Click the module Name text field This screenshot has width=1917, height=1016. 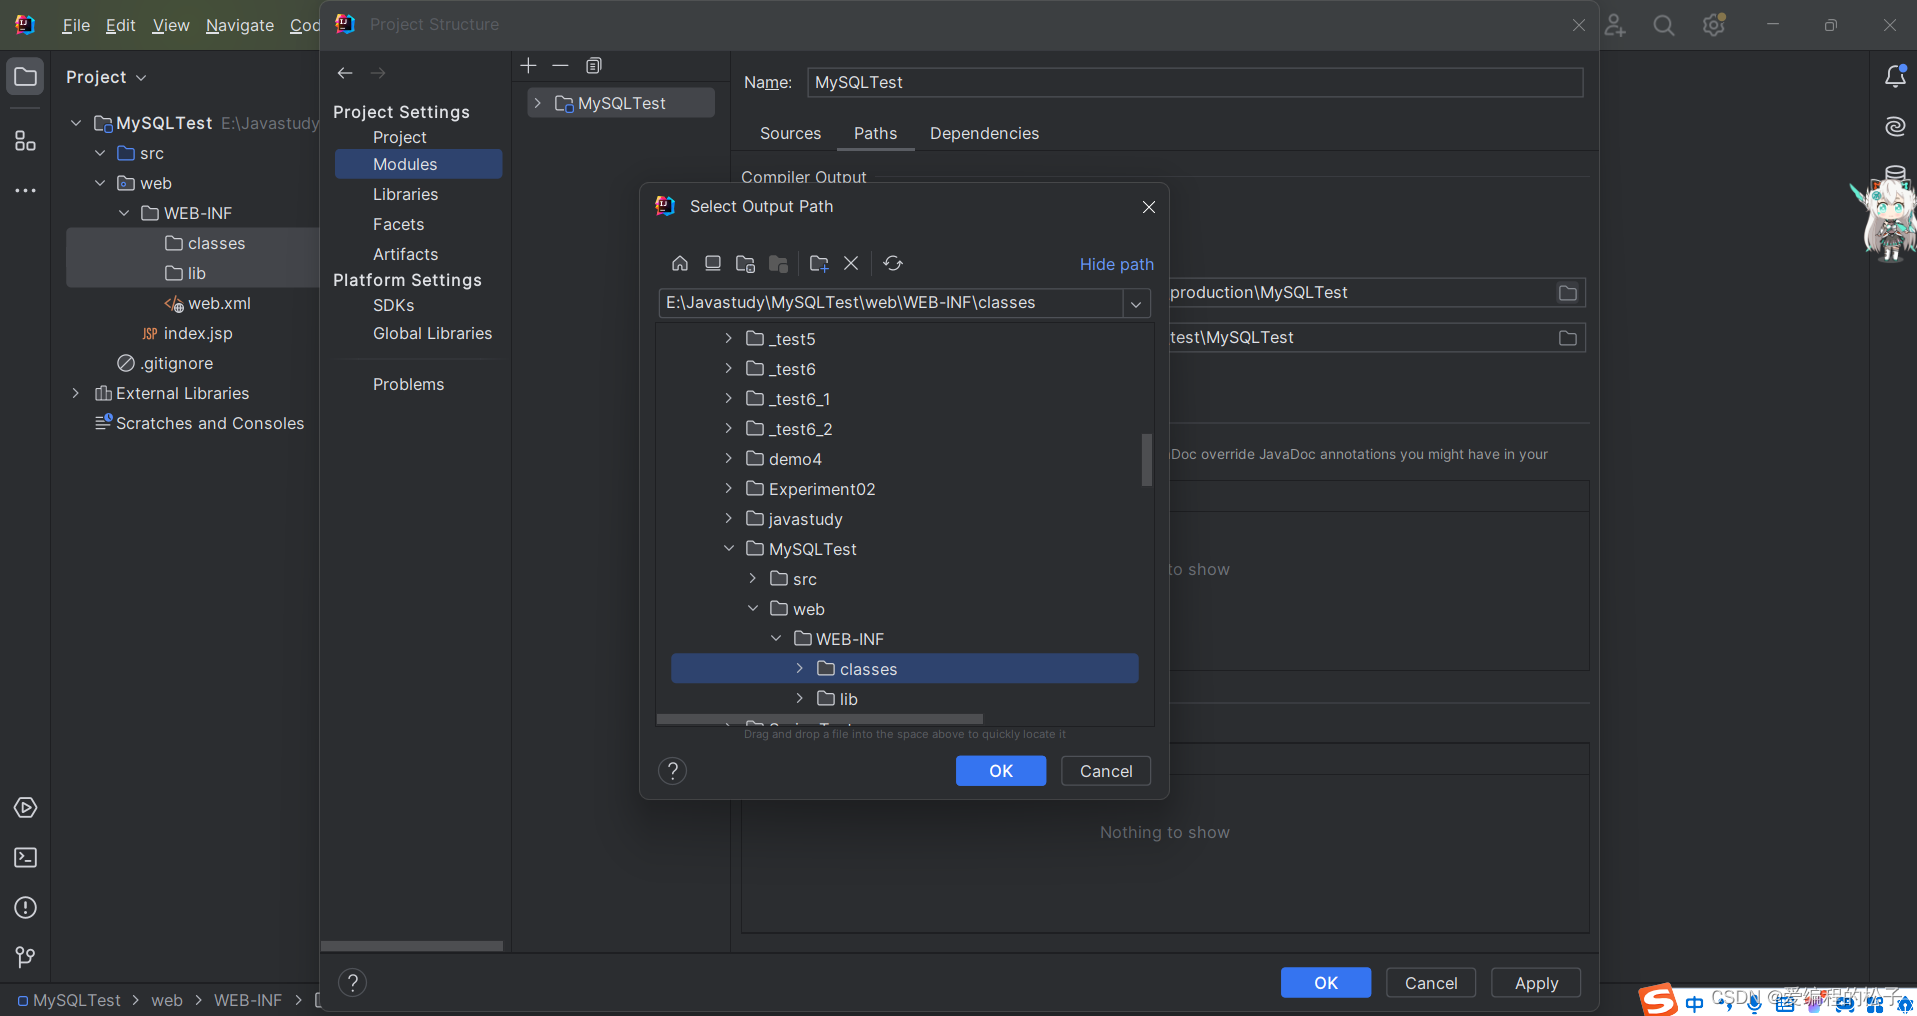click(1194, 82)
